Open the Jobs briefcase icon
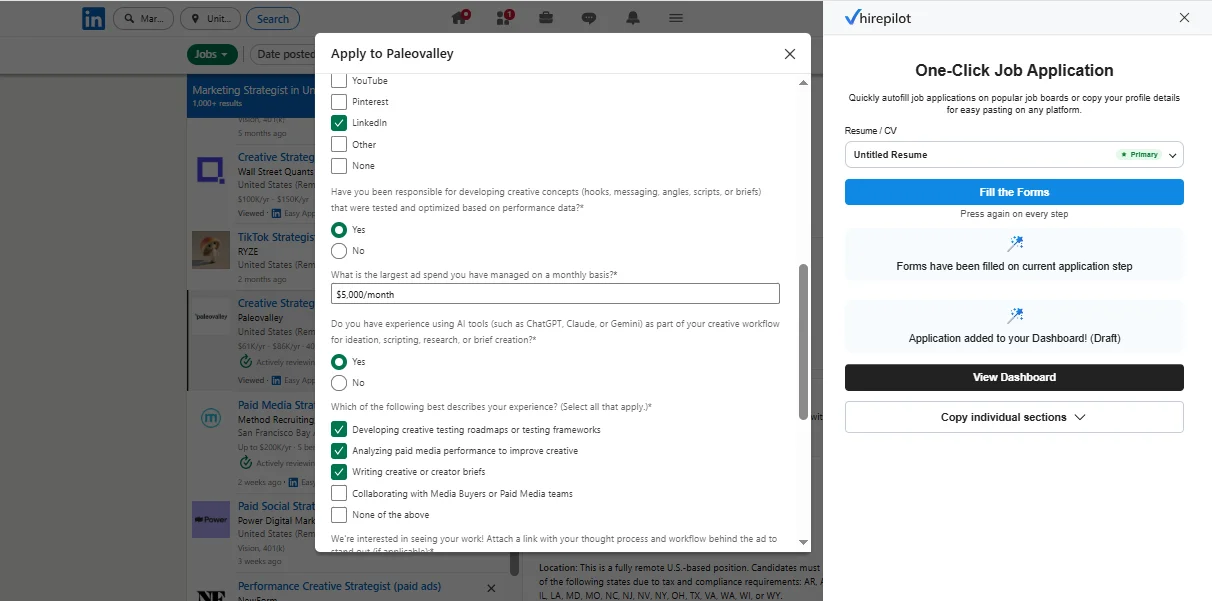 (546, 18)
